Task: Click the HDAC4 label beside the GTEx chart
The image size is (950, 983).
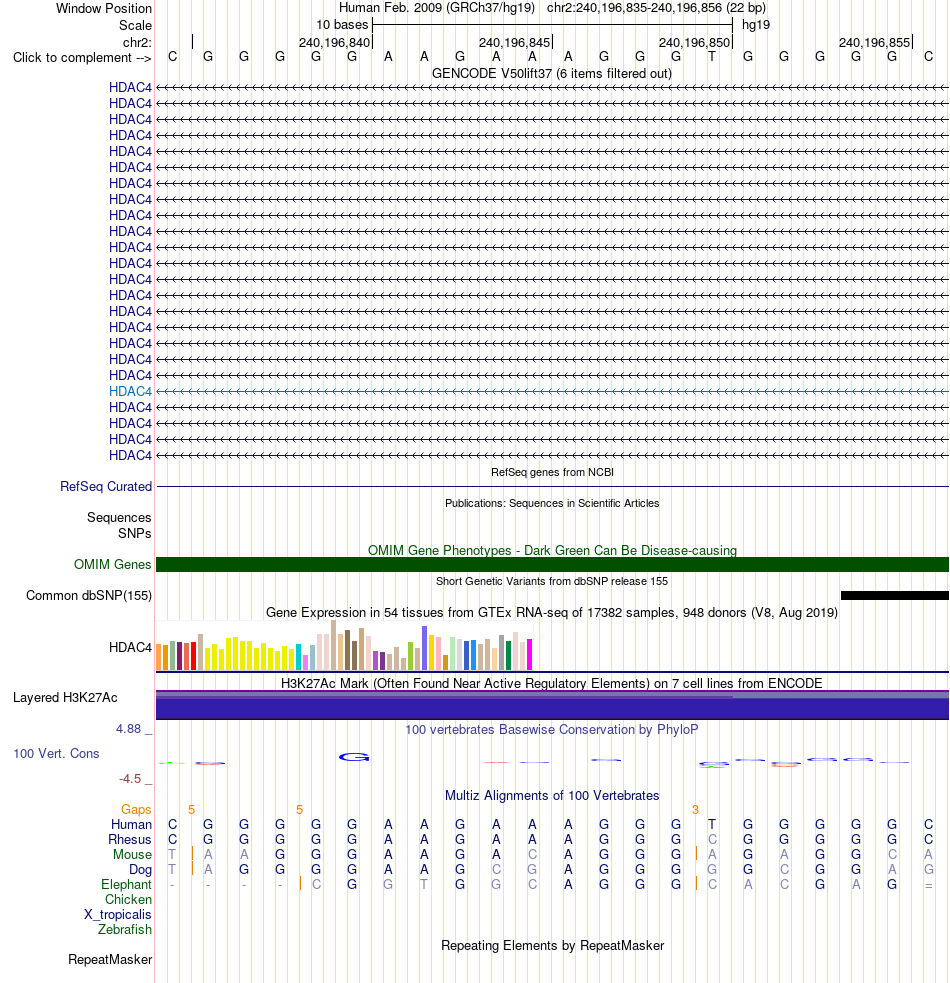Action: pyautogui.click(x=130, y=648)
